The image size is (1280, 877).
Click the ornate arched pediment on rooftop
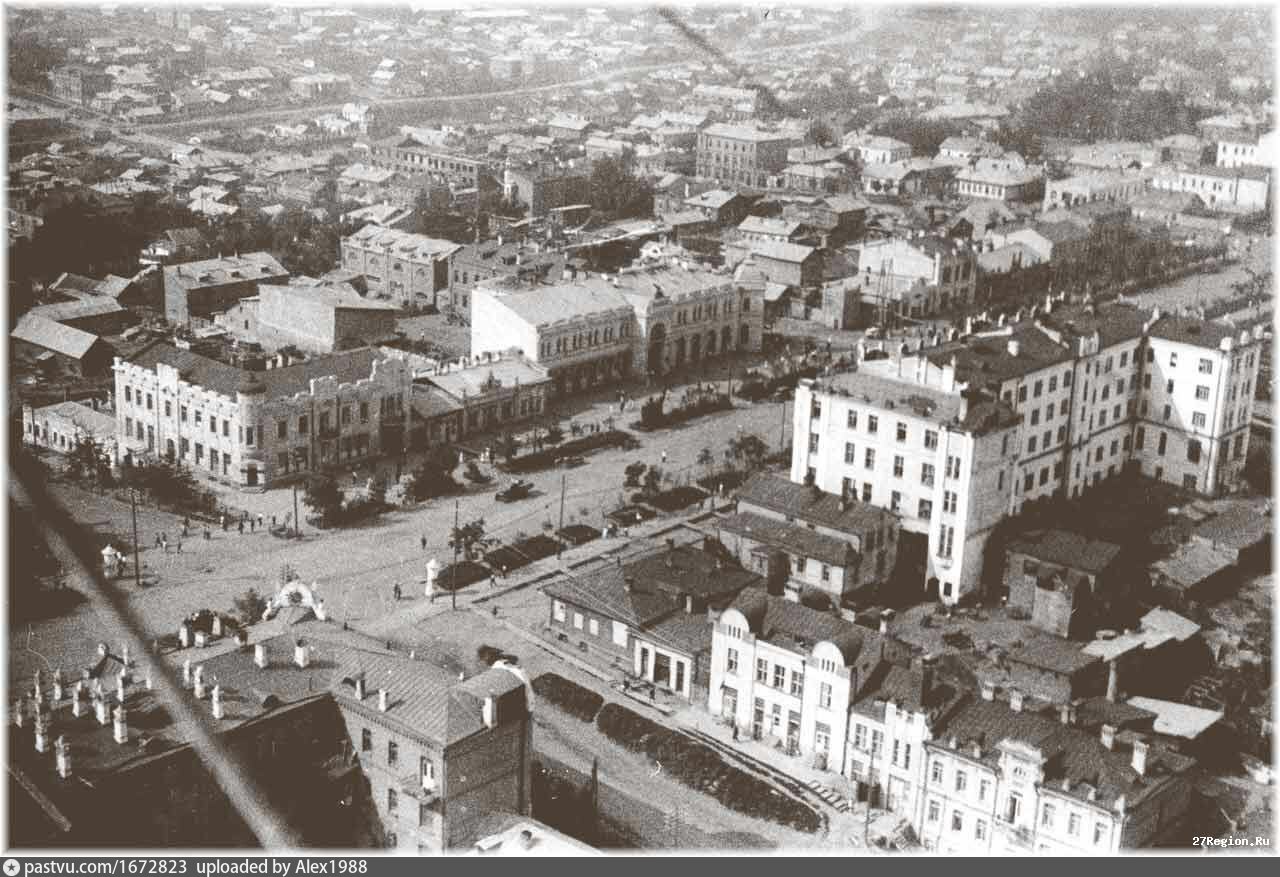coord(293,600)
